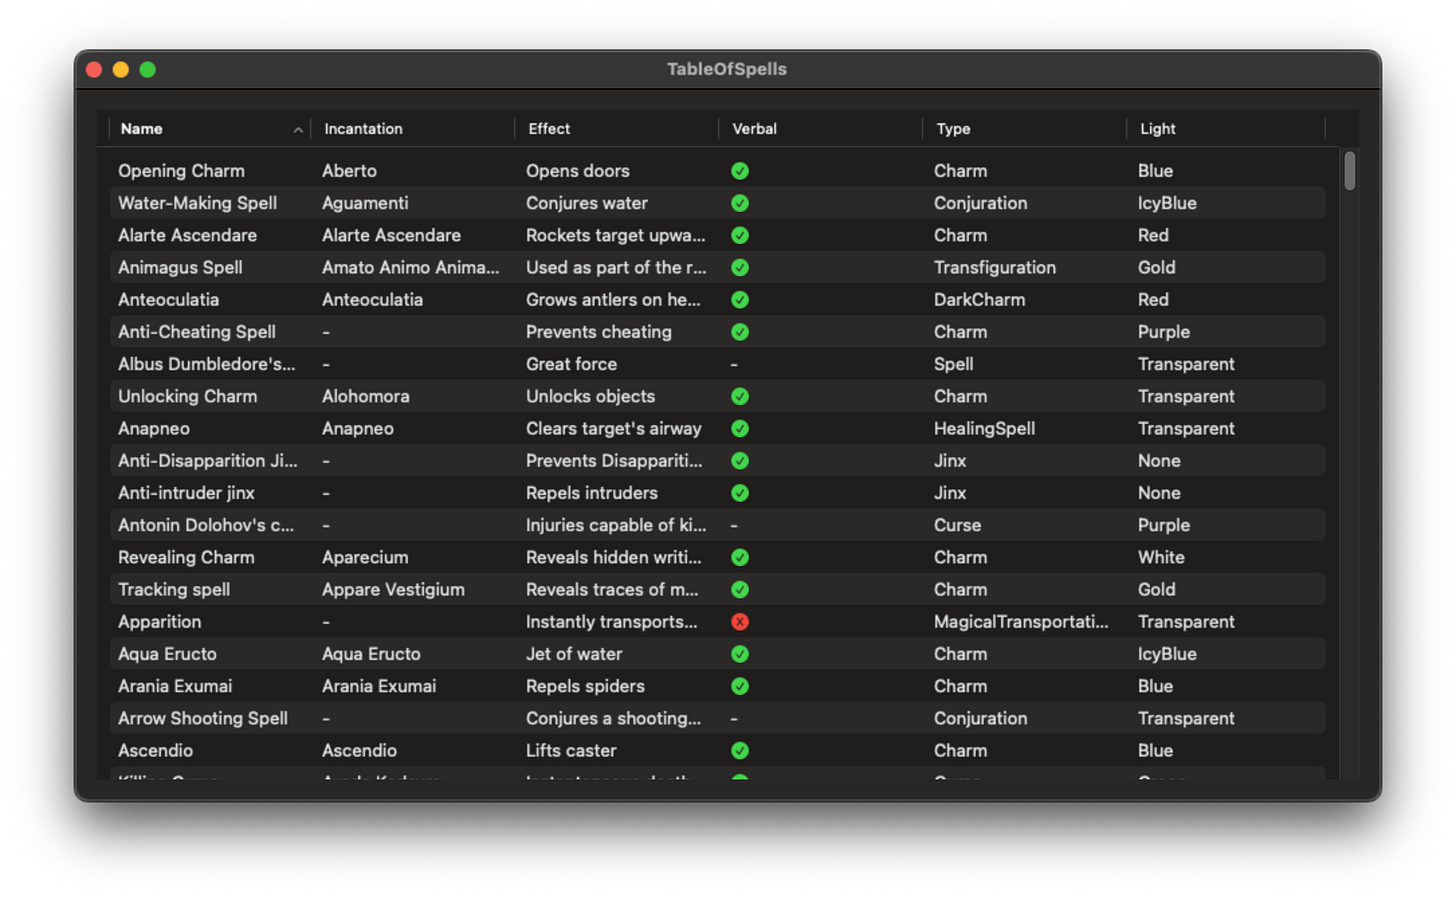Click the Gold light cell for Animagus Spell
Image resolution: width=1456 pixels, height=900 pixels.
click(x=1157, y=267)
